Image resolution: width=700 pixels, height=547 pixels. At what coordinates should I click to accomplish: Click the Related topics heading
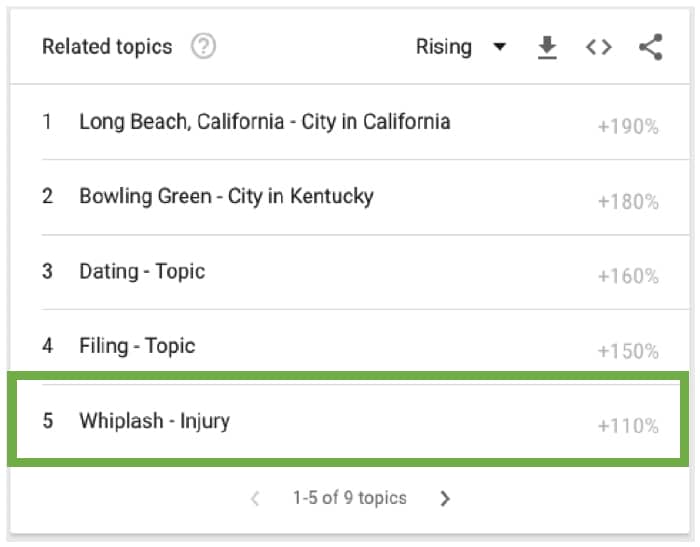pos(107,47)
